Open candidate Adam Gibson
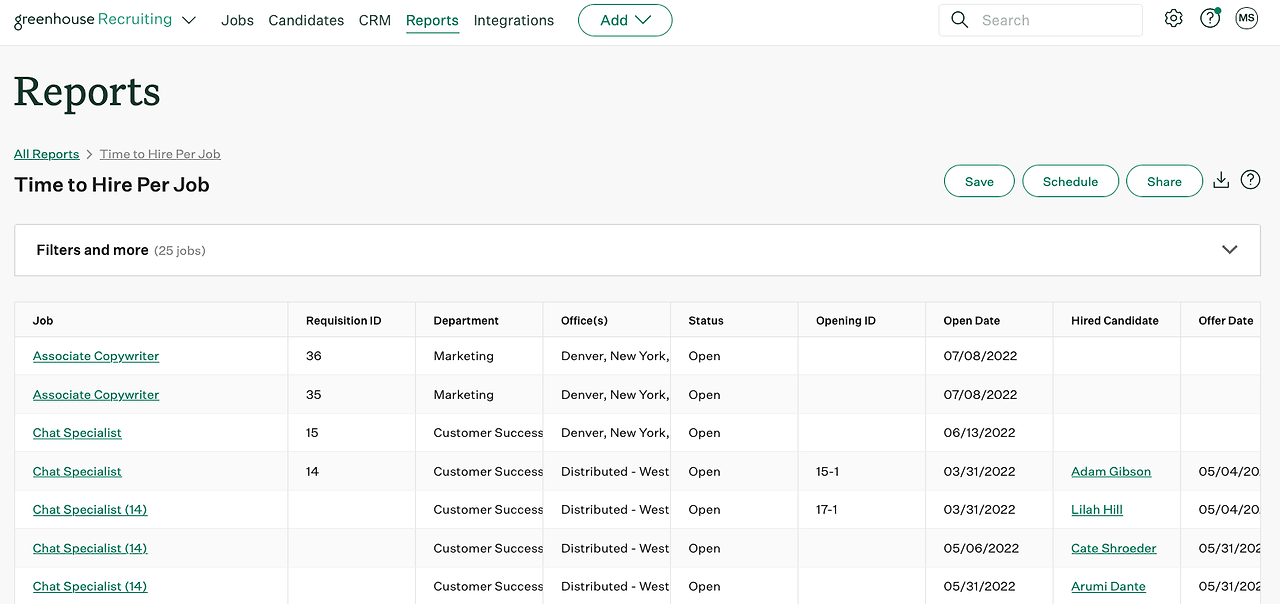 tap(1110, 471)
